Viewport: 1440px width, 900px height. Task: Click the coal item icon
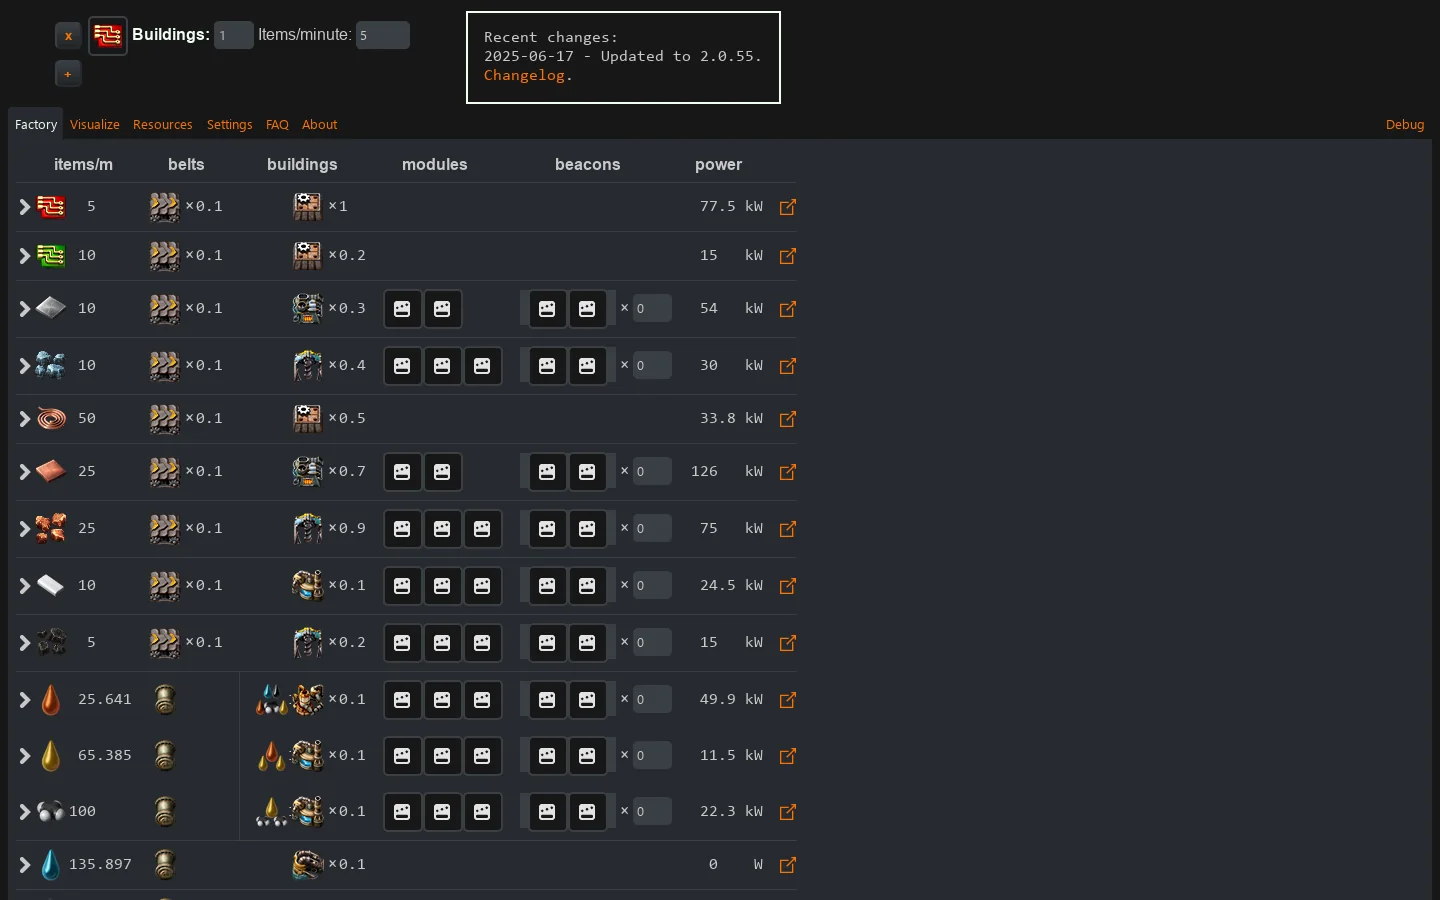click(51, 642)
